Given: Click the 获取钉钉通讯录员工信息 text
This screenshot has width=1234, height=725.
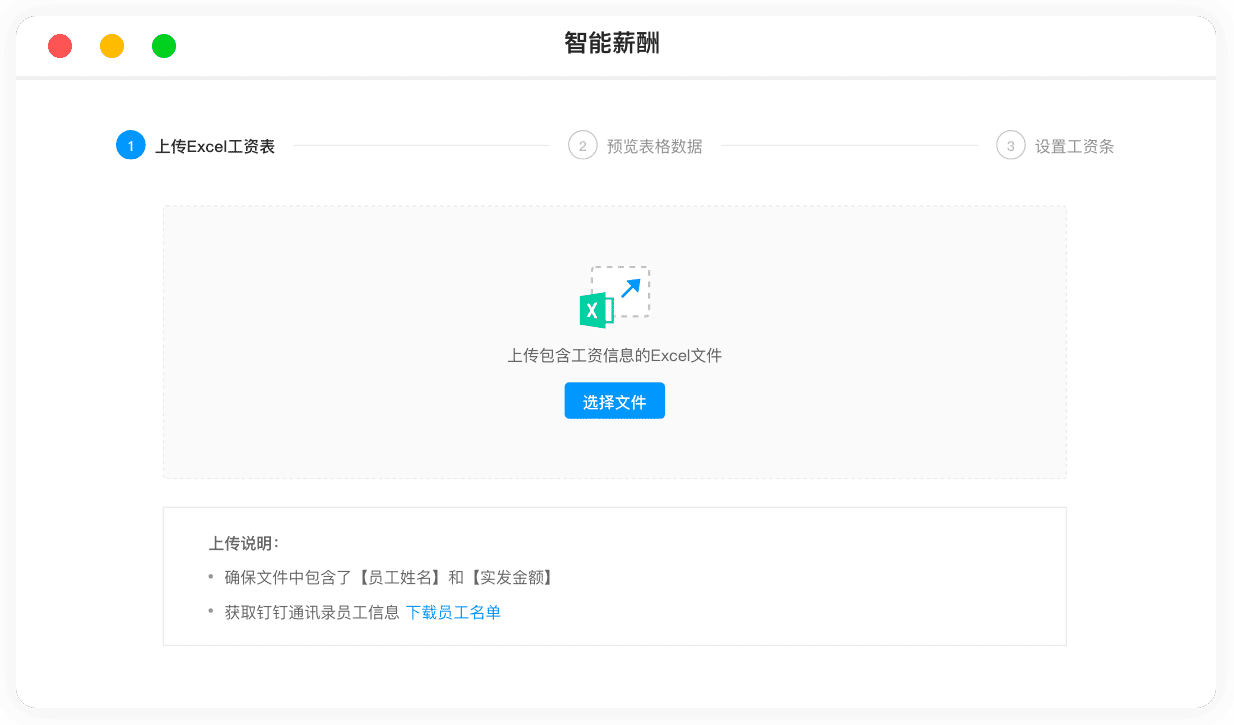Looking at the screenshot, I should click(x=312, y=612).
